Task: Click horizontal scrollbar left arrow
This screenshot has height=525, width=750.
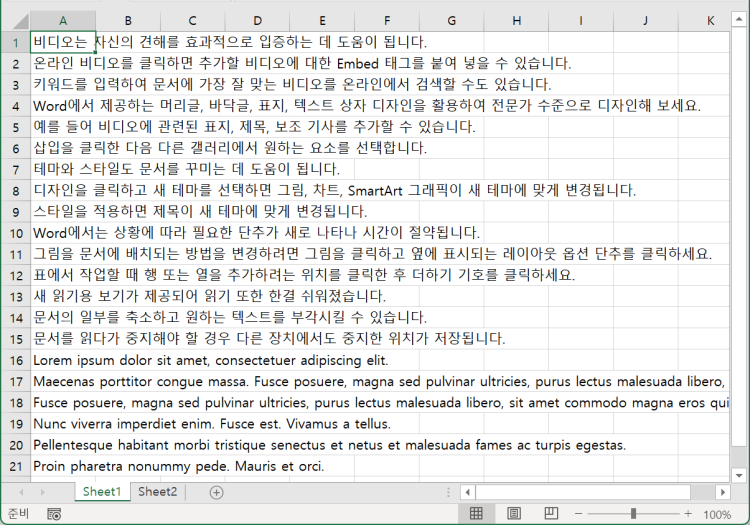Action: pyautogui.click(x=467, y=492)
